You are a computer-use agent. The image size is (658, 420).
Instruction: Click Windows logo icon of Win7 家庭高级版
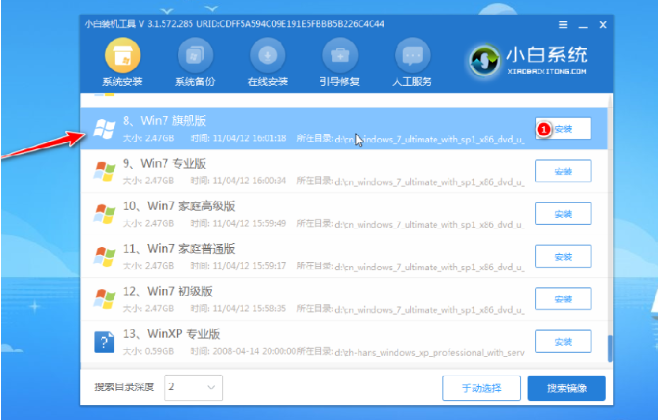tap(104, 214)
